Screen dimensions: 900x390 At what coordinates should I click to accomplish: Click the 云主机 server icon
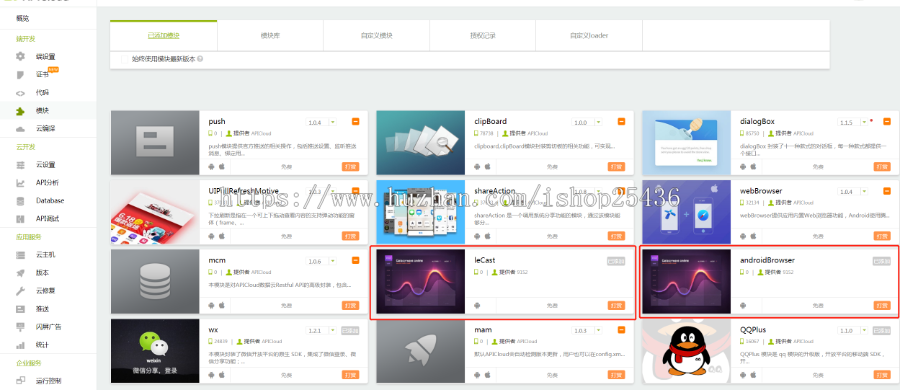click(21, 255)
